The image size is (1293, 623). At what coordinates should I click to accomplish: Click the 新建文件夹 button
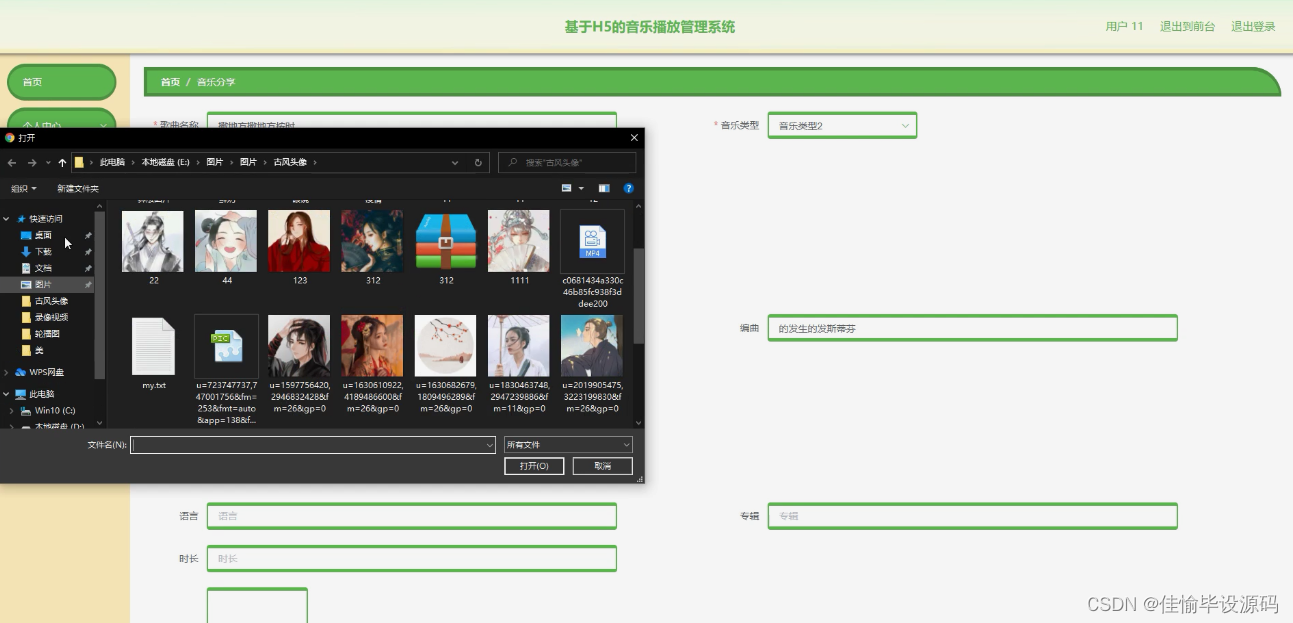pos(77,187)
